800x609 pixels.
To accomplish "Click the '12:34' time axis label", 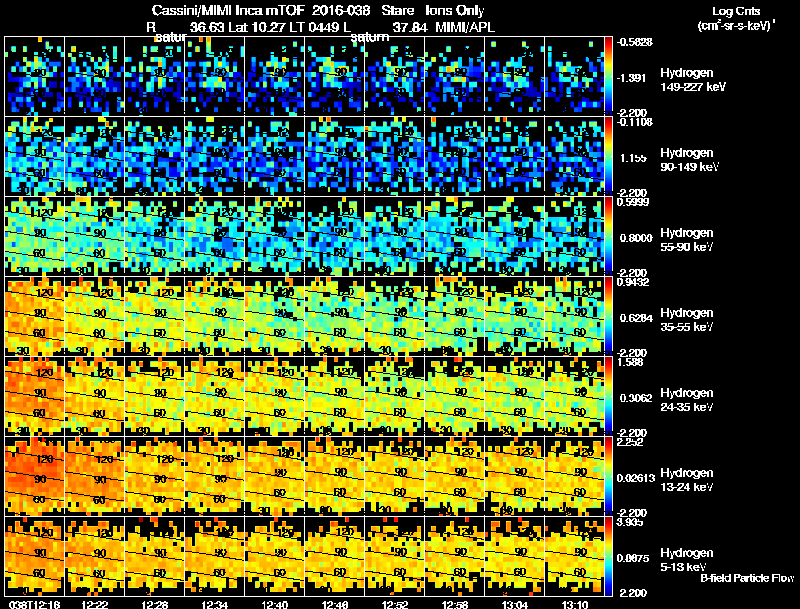I will click(215, 604).
